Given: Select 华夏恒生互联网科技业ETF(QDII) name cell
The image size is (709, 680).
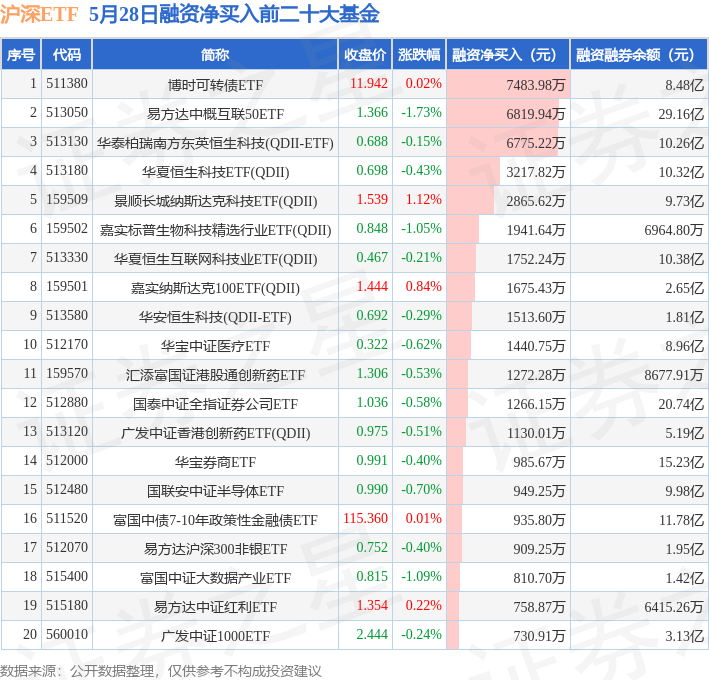Looking at the screenshot, I should click(x=215, y=259).
